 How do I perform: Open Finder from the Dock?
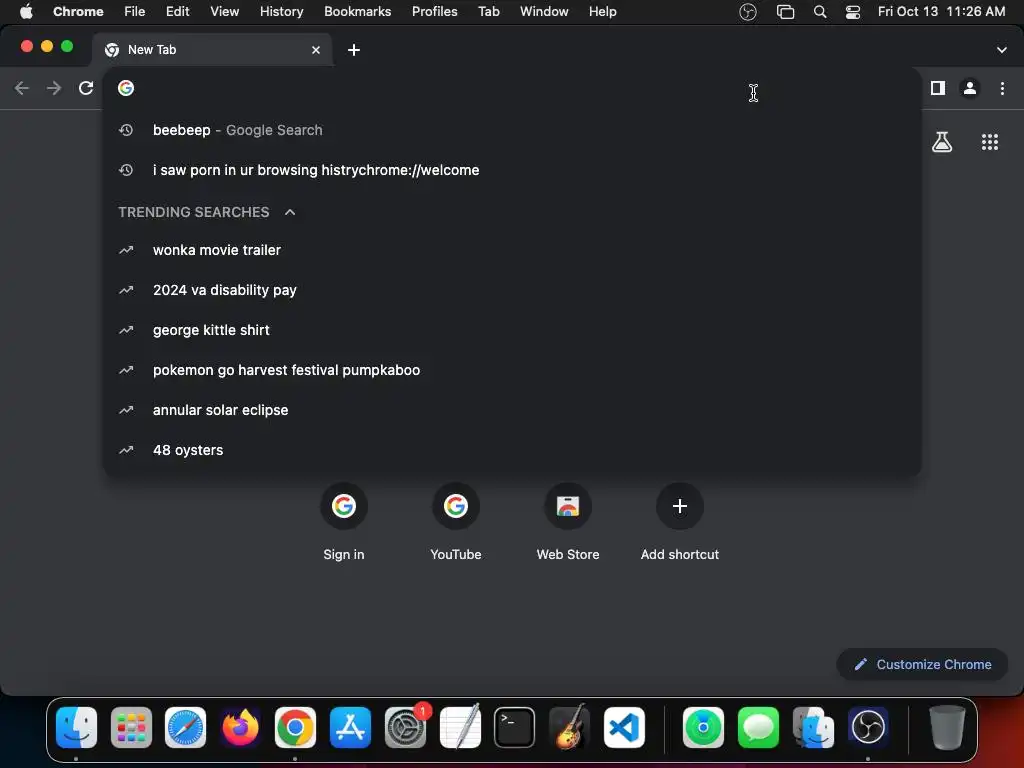tap(76, 727)
